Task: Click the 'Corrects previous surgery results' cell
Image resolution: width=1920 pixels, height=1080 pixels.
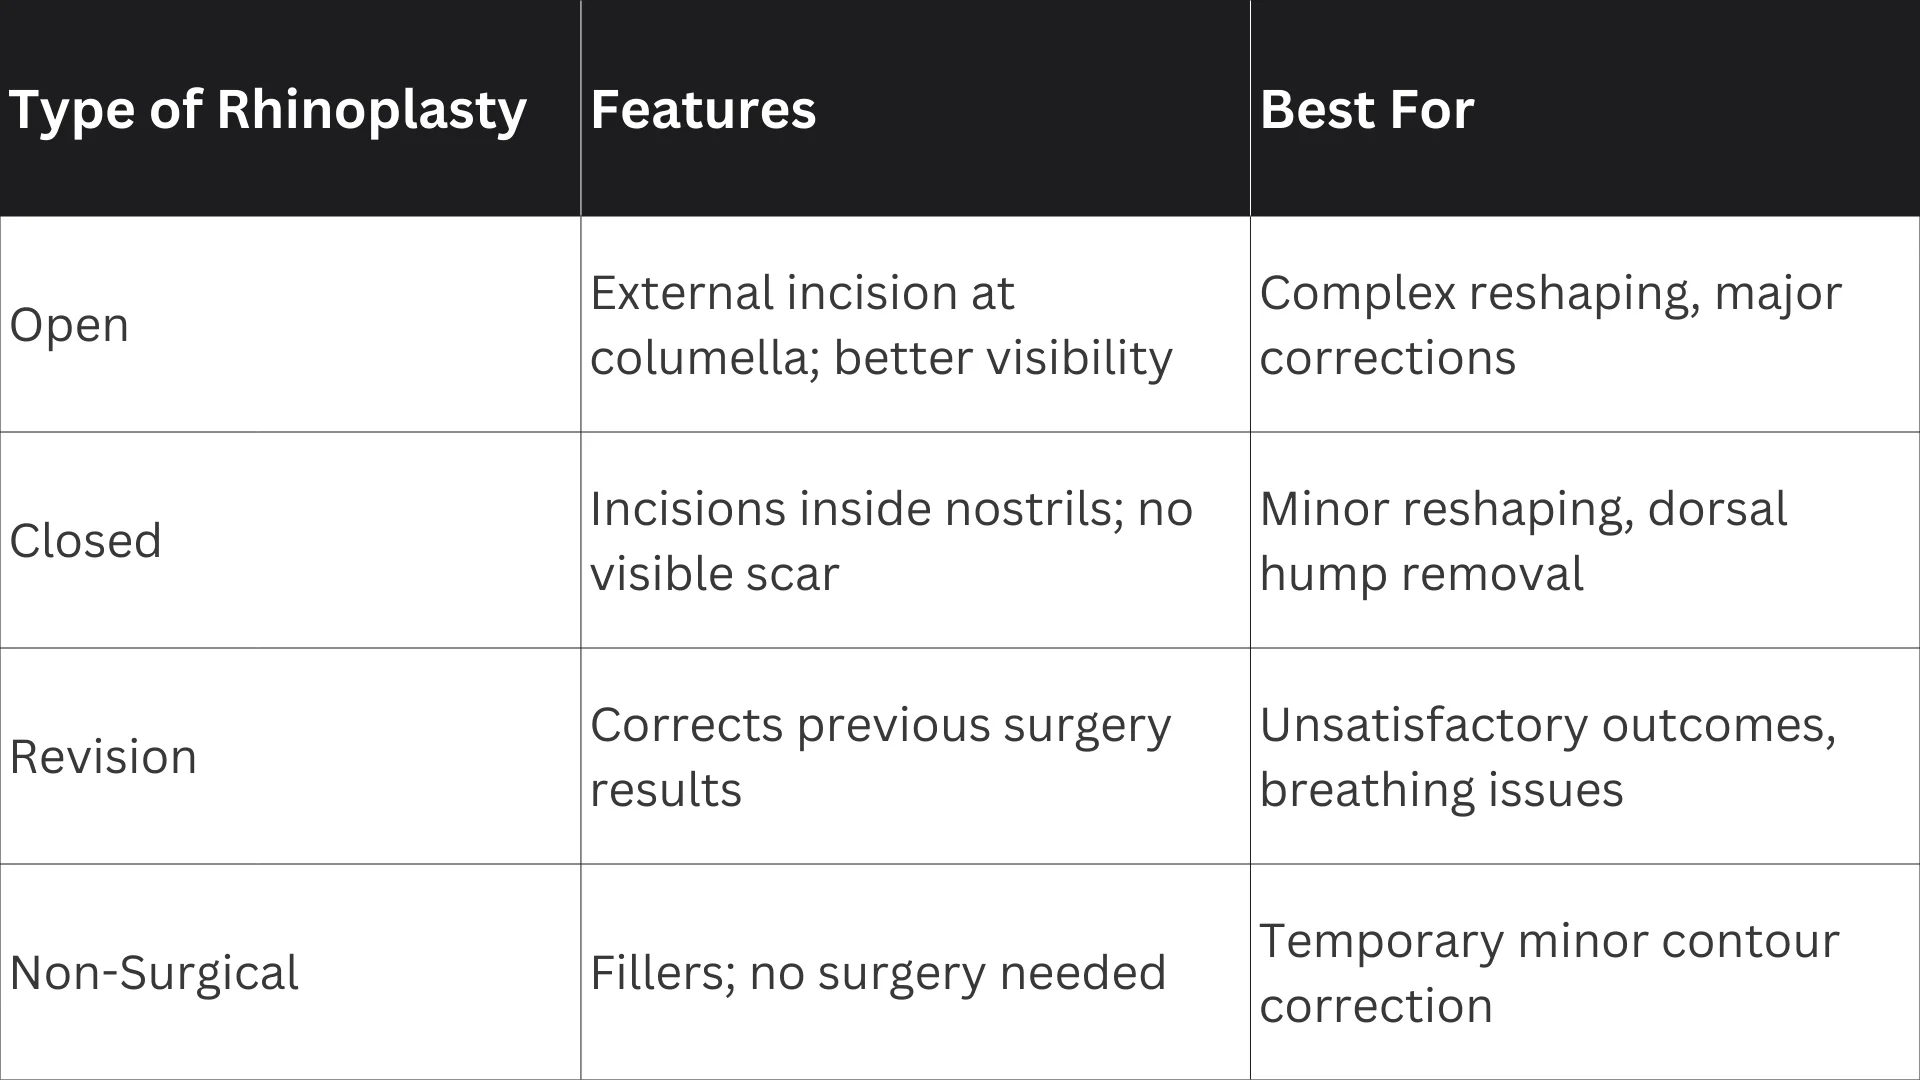Action: 880,757
